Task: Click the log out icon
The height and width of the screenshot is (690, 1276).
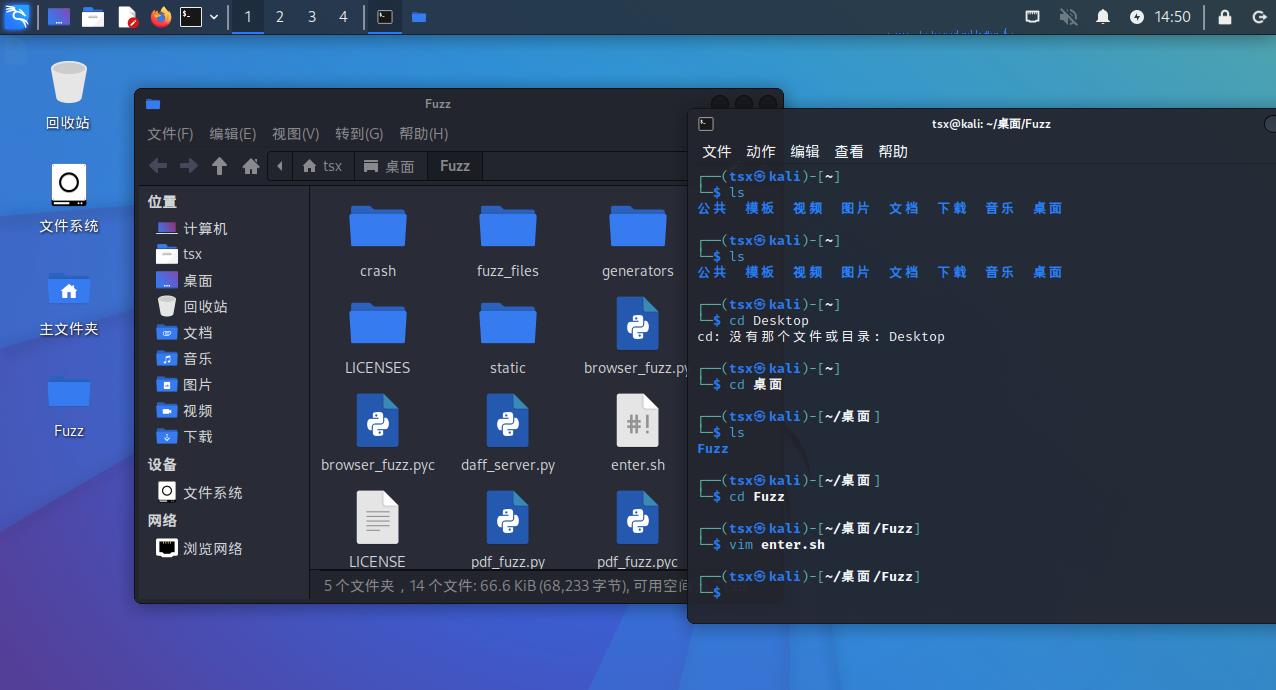Action: 1258,17
